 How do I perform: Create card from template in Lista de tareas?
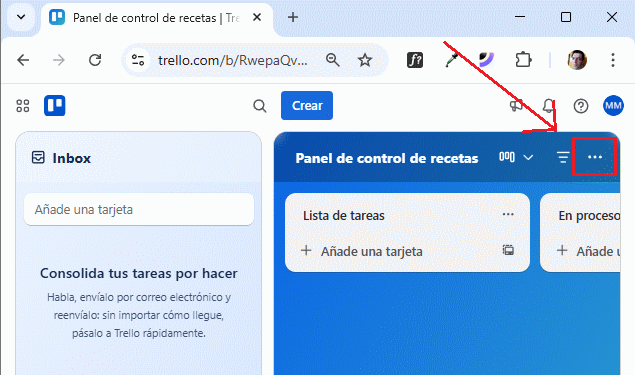508,250
